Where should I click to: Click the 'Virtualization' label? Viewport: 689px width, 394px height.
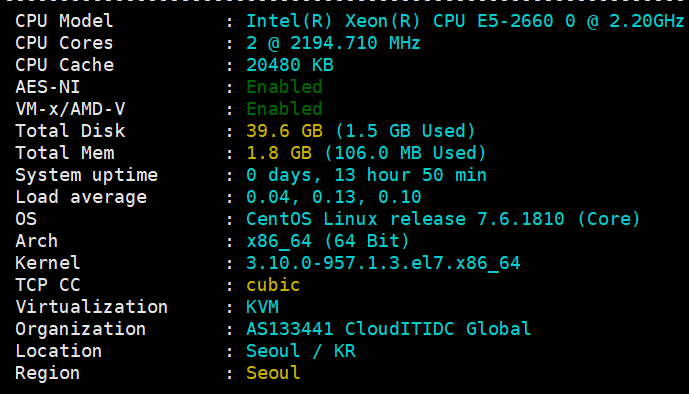click(91, 306)
